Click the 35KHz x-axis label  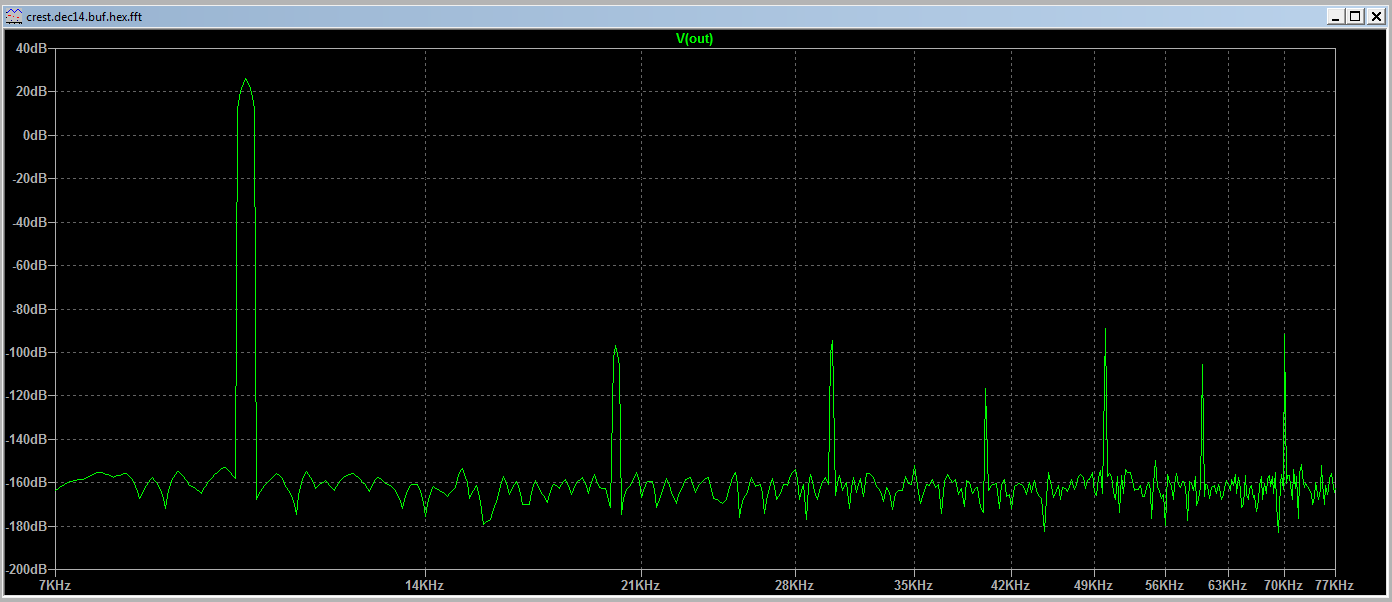913,585
